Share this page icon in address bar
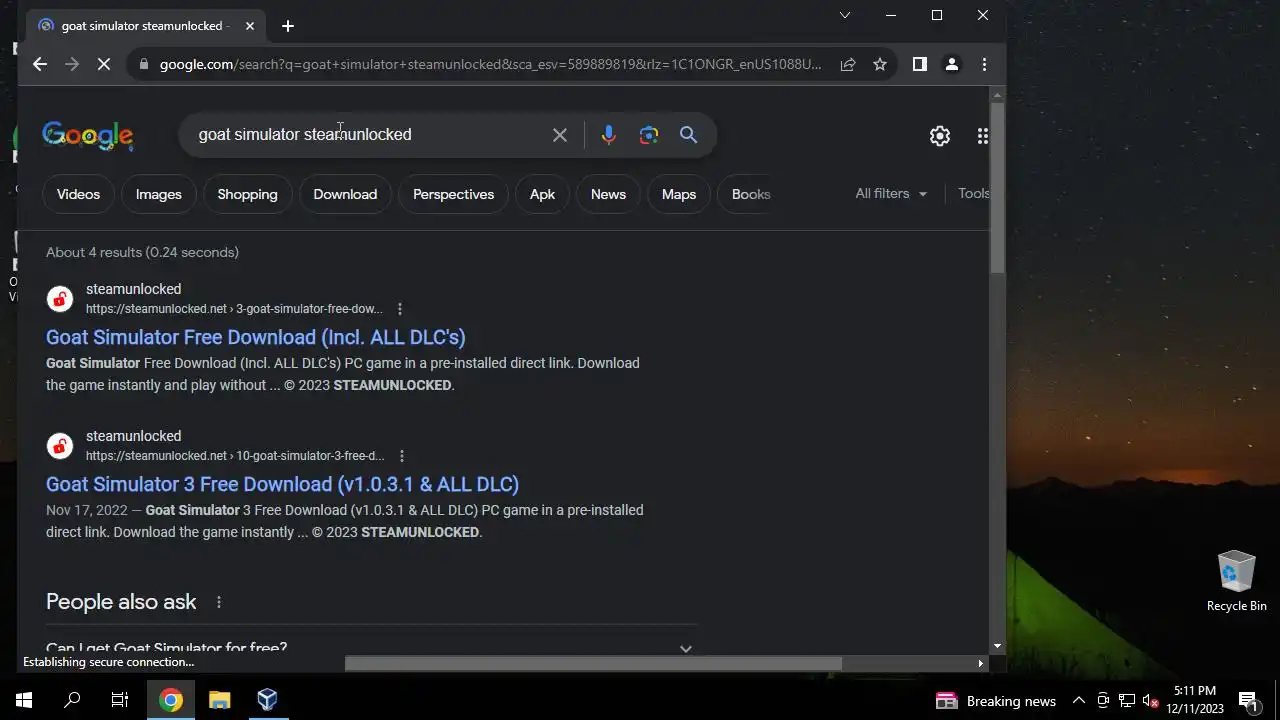Image resolution: width=1280 pixels, height=720 pixels. (x=848, y=64)
